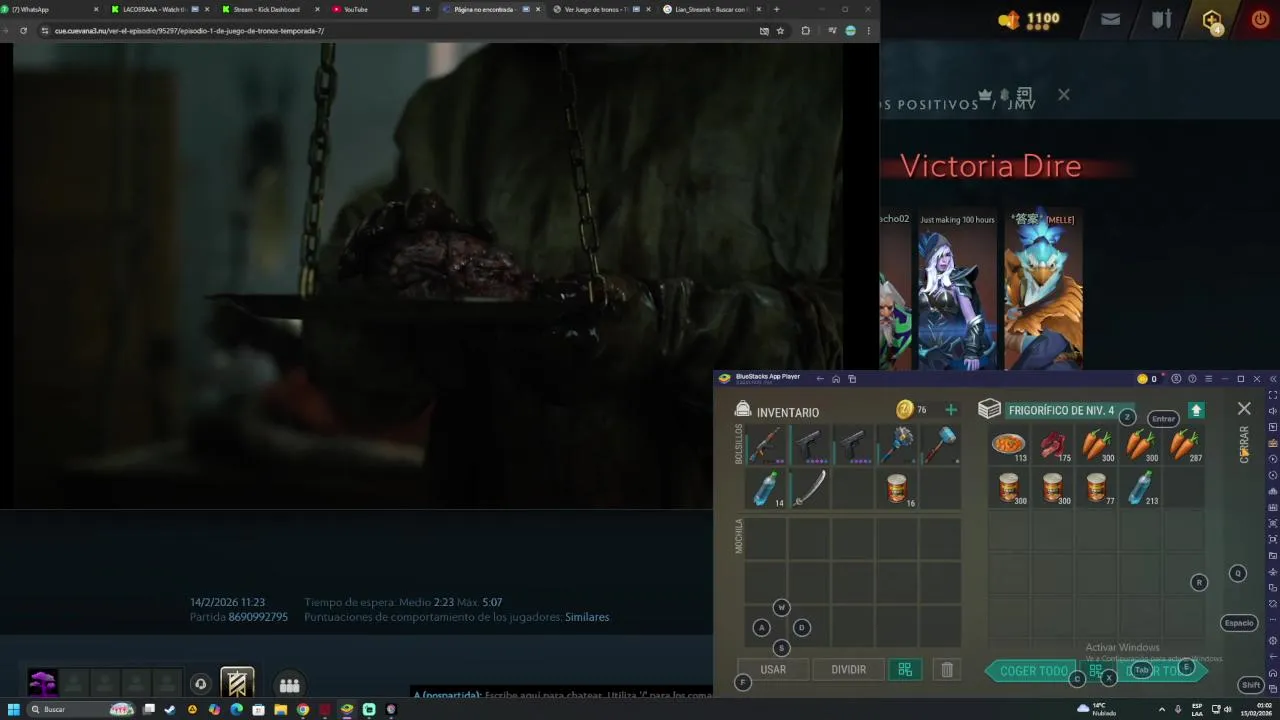
Task: Open BlueStacks settings gear in side toolbar
Action: [x=1272, y=640]
